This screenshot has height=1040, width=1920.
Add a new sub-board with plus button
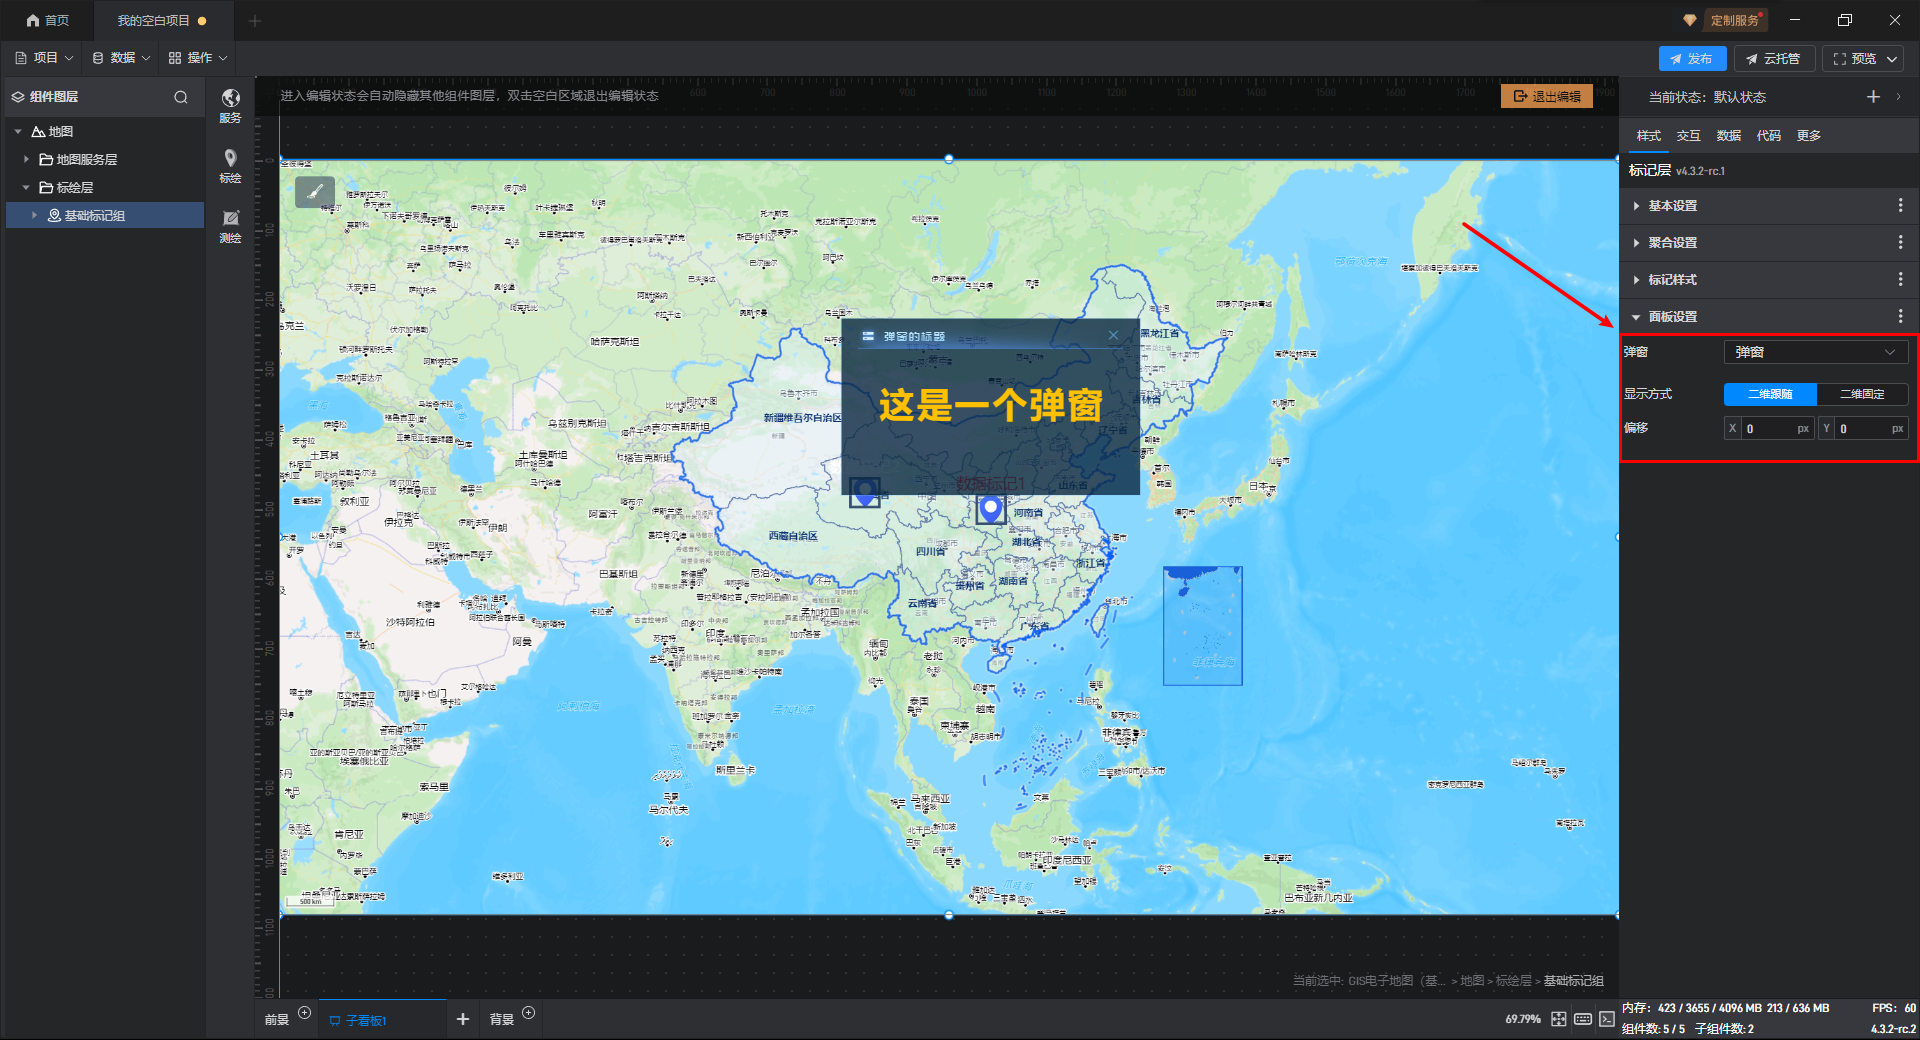(x=462, y=1019)
